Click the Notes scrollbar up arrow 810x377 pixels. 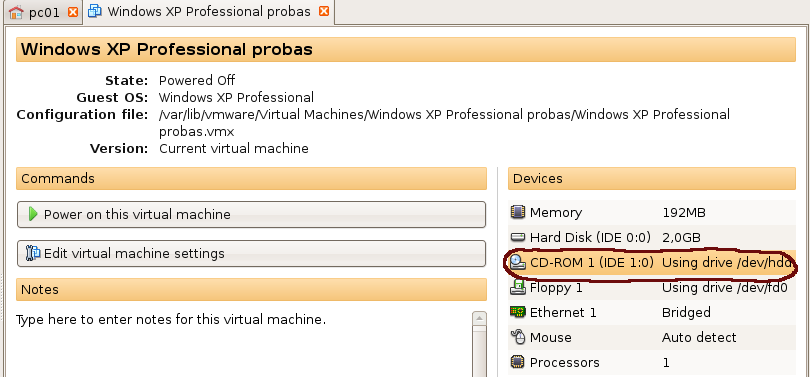(479, 319)
